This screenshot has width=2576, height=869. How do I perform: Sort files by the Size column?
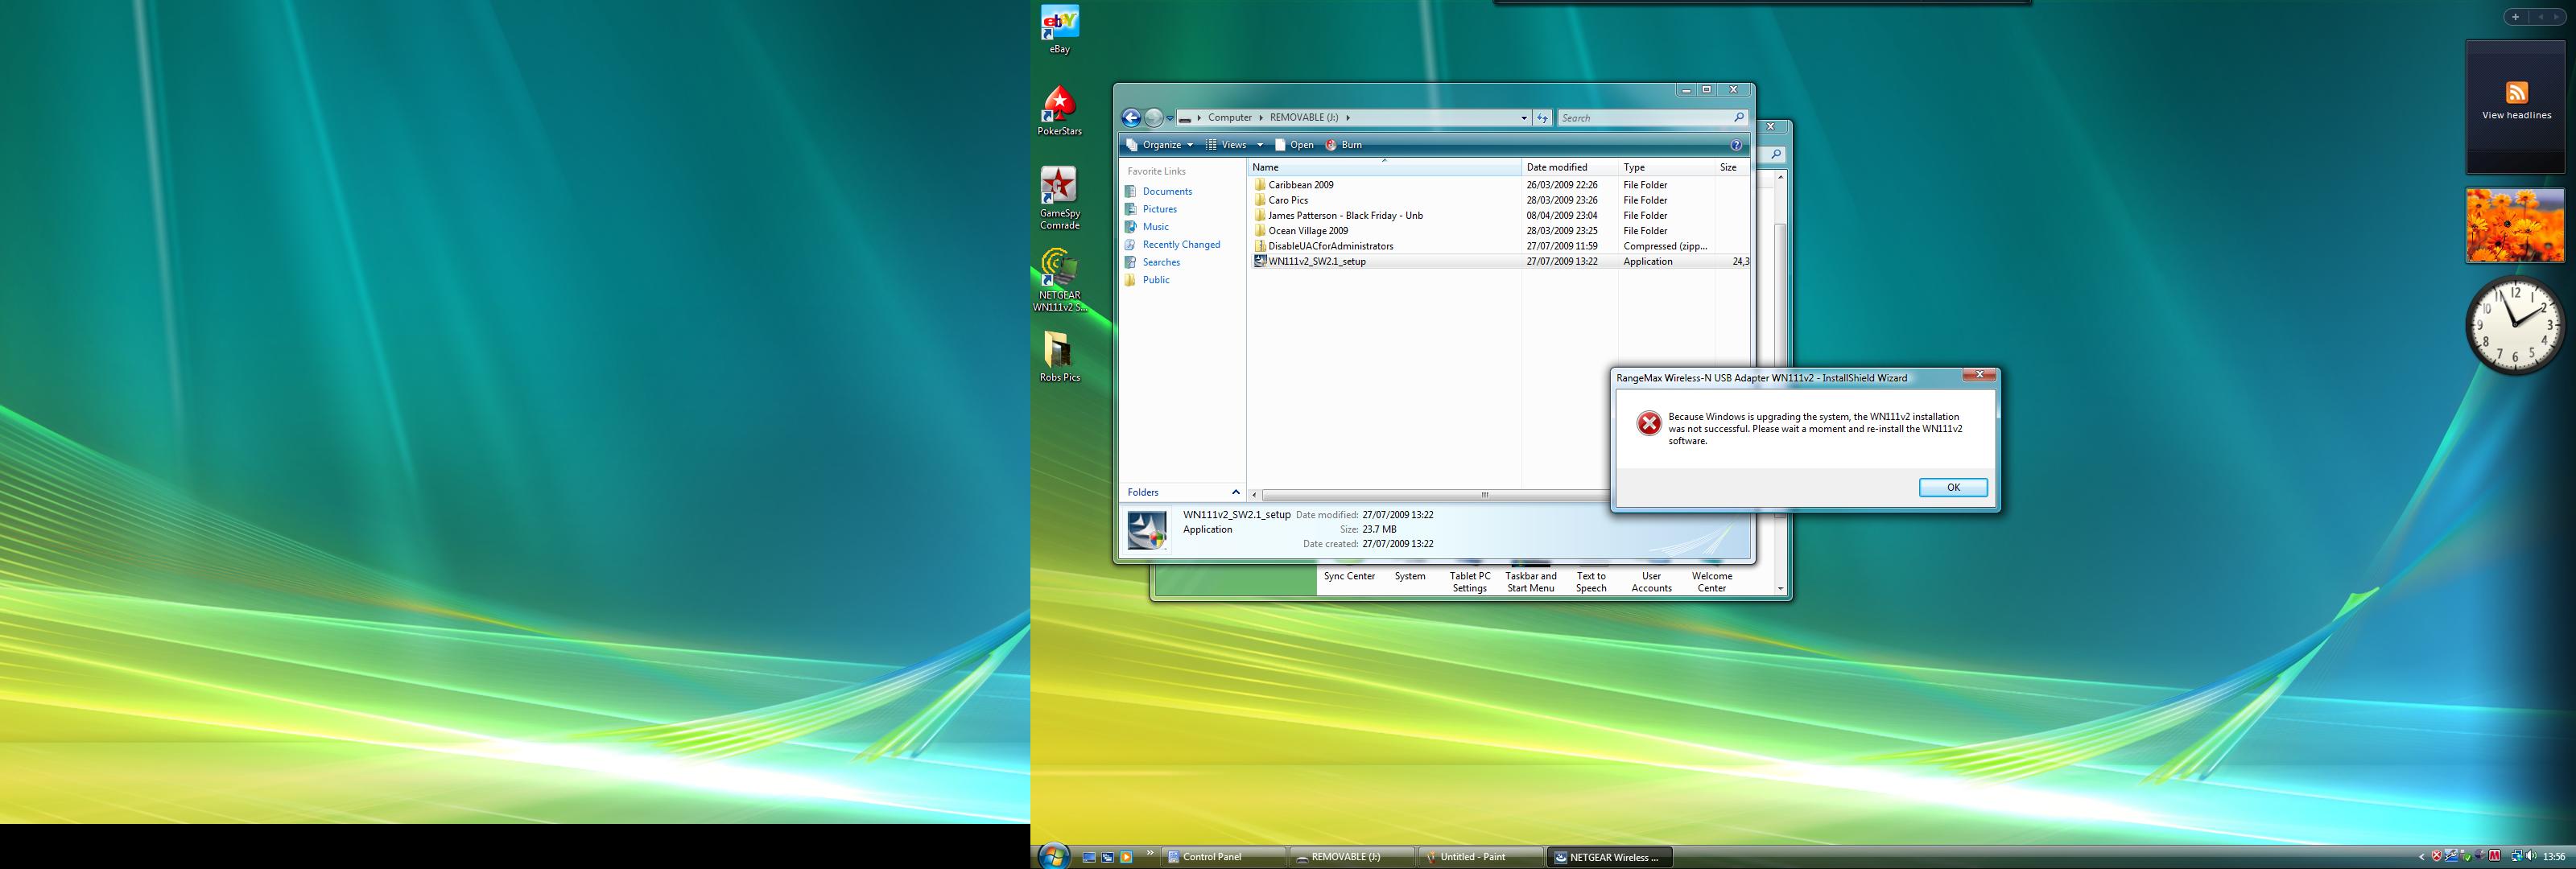click(1732, 167)
